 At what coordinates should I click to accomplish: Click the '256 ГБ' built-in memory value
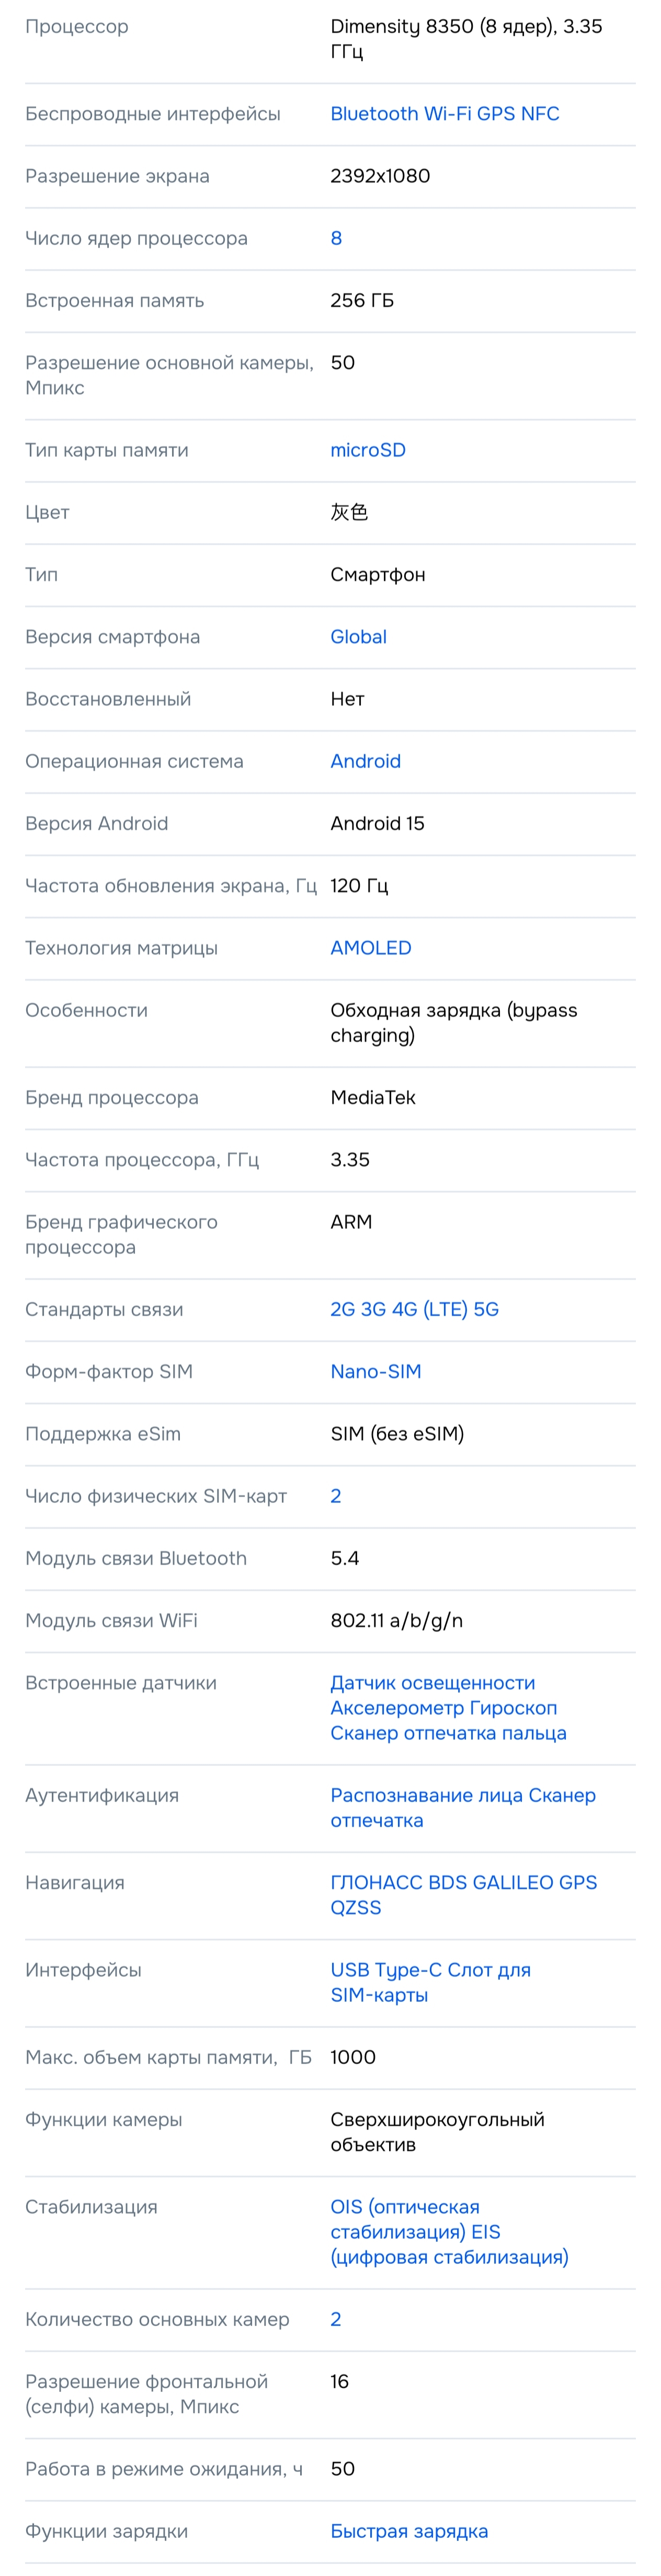pos(362,300)
